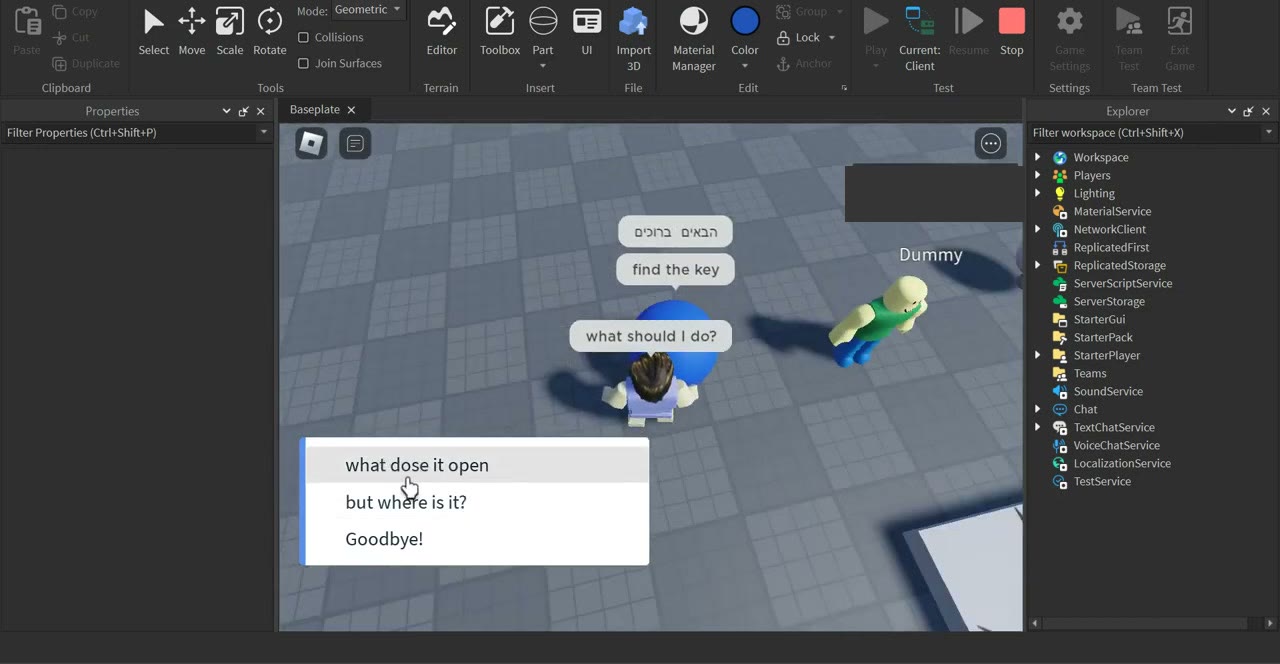Open the Toolbox

point(499,31)
